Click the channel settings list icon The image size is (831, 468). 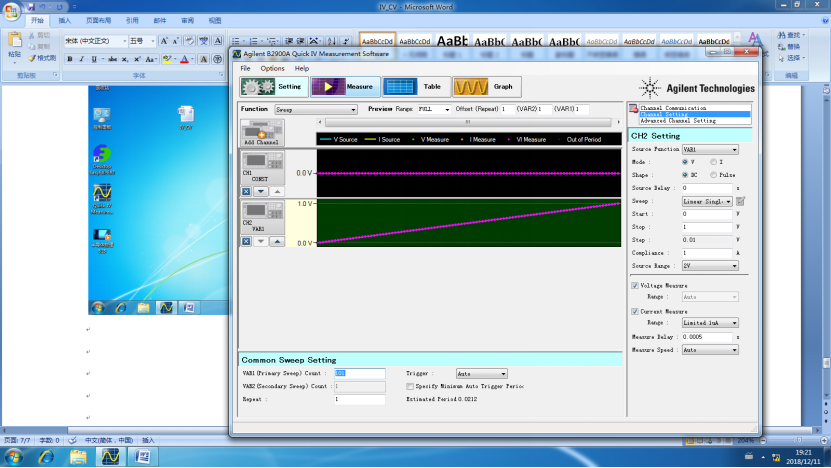coord(633,109)
